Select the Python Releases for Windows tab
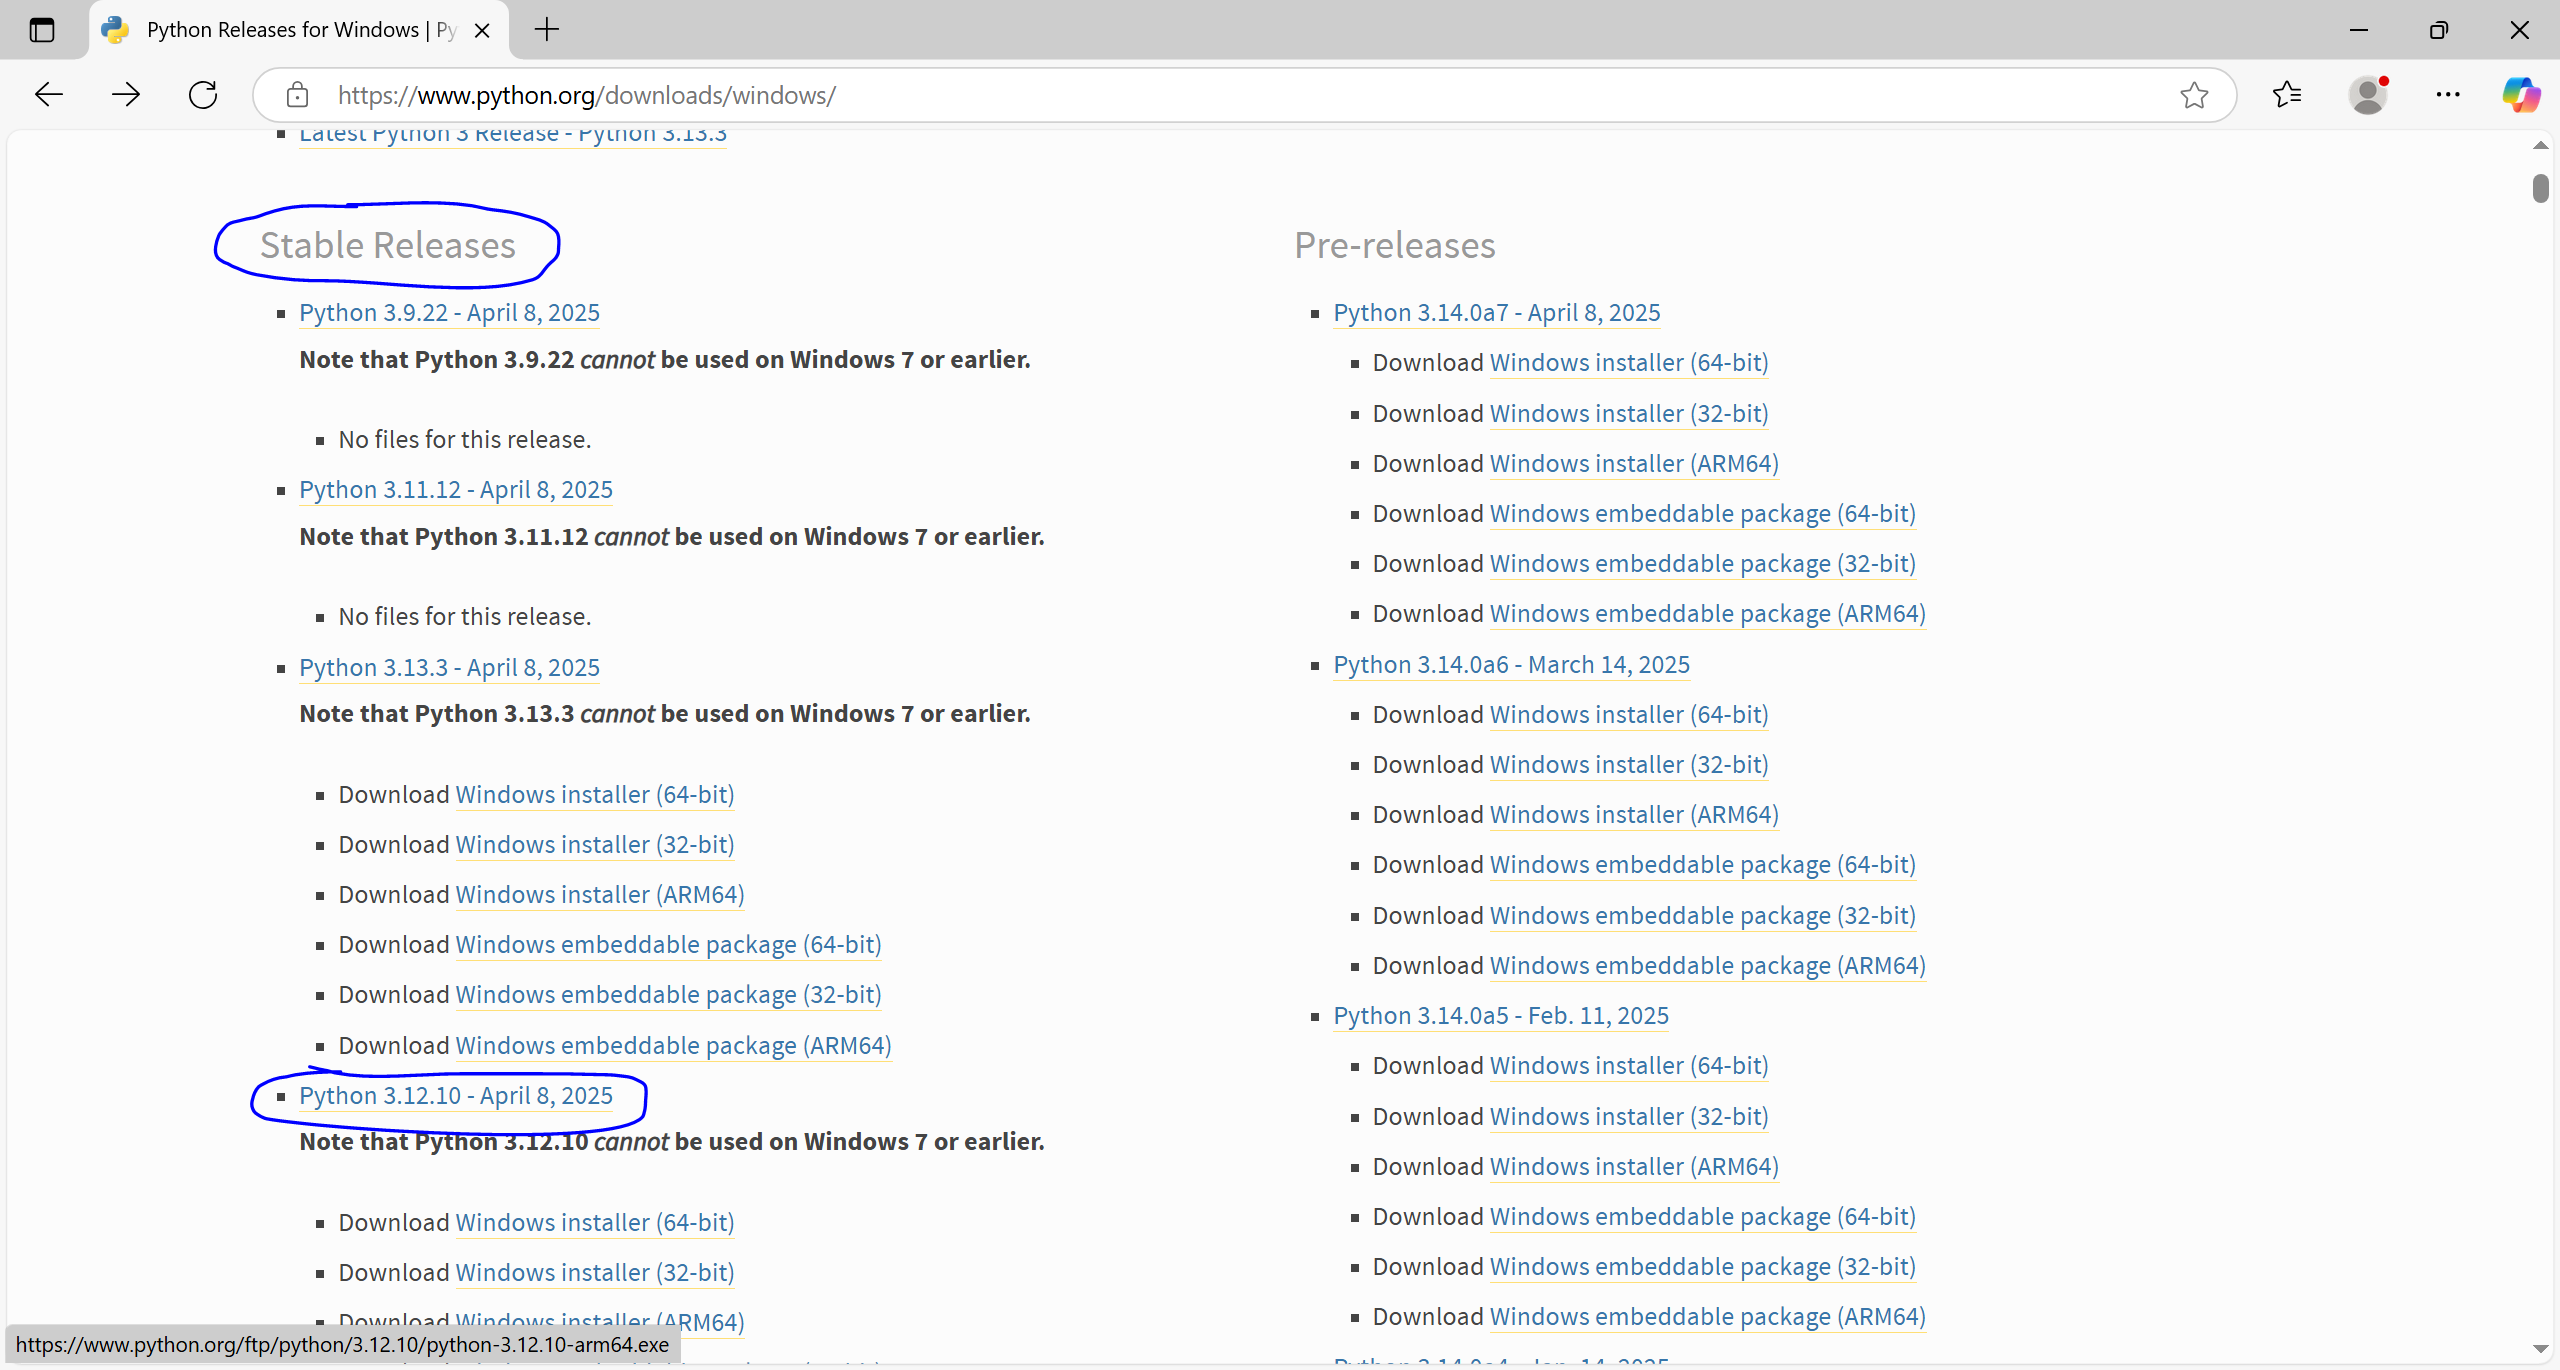 (x=299, y=30)
